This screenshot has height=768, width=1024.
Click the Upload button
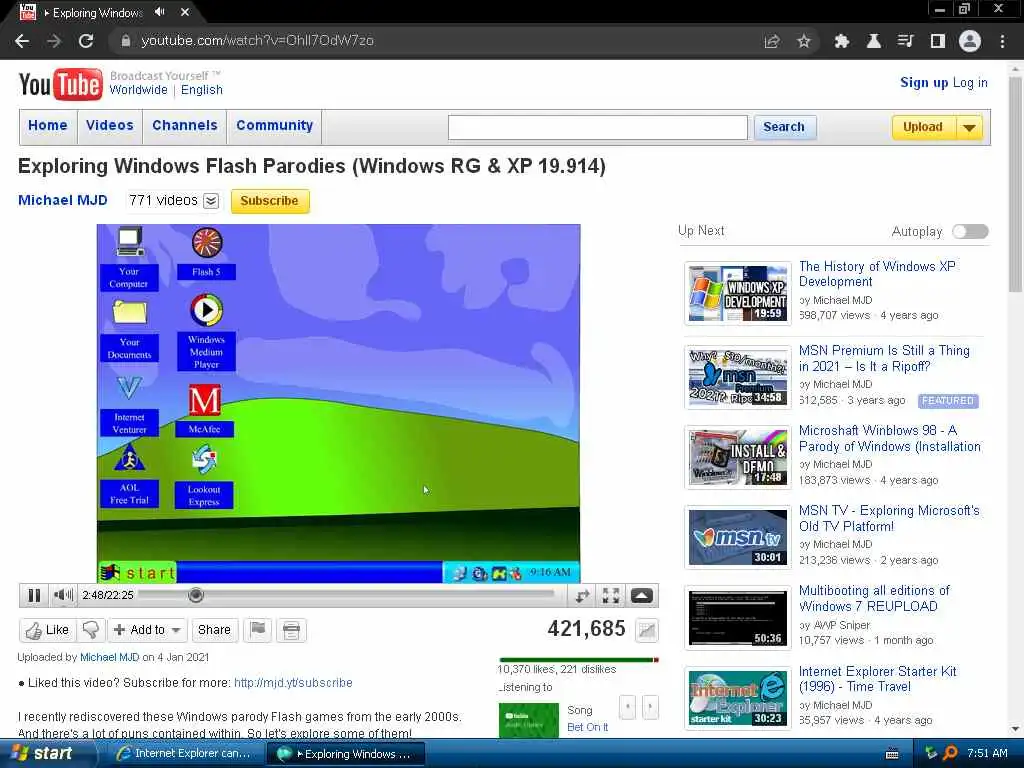pyautogui.click(x=923, y=127)
